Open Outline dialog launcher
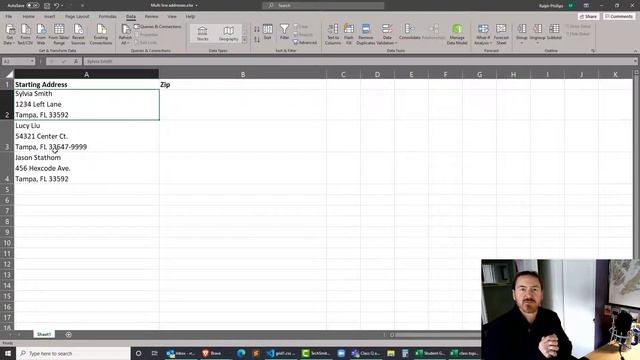This screenshot has height=360, width=640. point(593,51)
